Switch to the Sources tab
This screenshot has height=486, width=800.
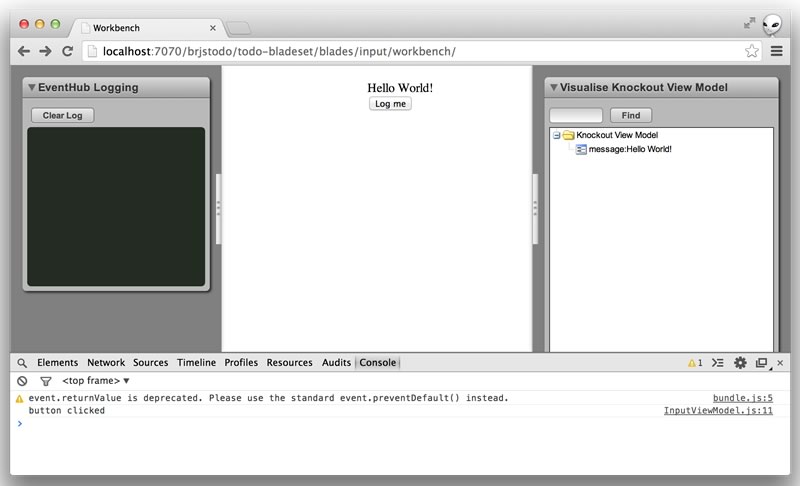click(151, 363)
